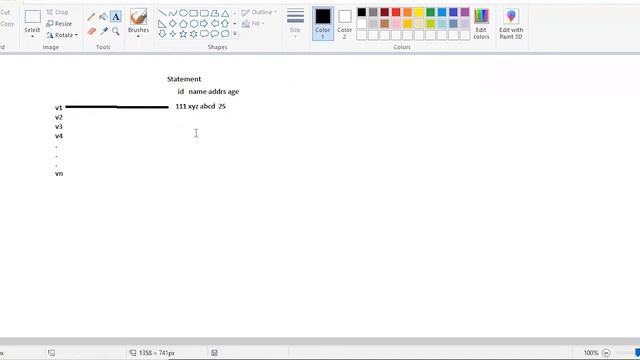Choose the Right triangle shape

point(162,24)
